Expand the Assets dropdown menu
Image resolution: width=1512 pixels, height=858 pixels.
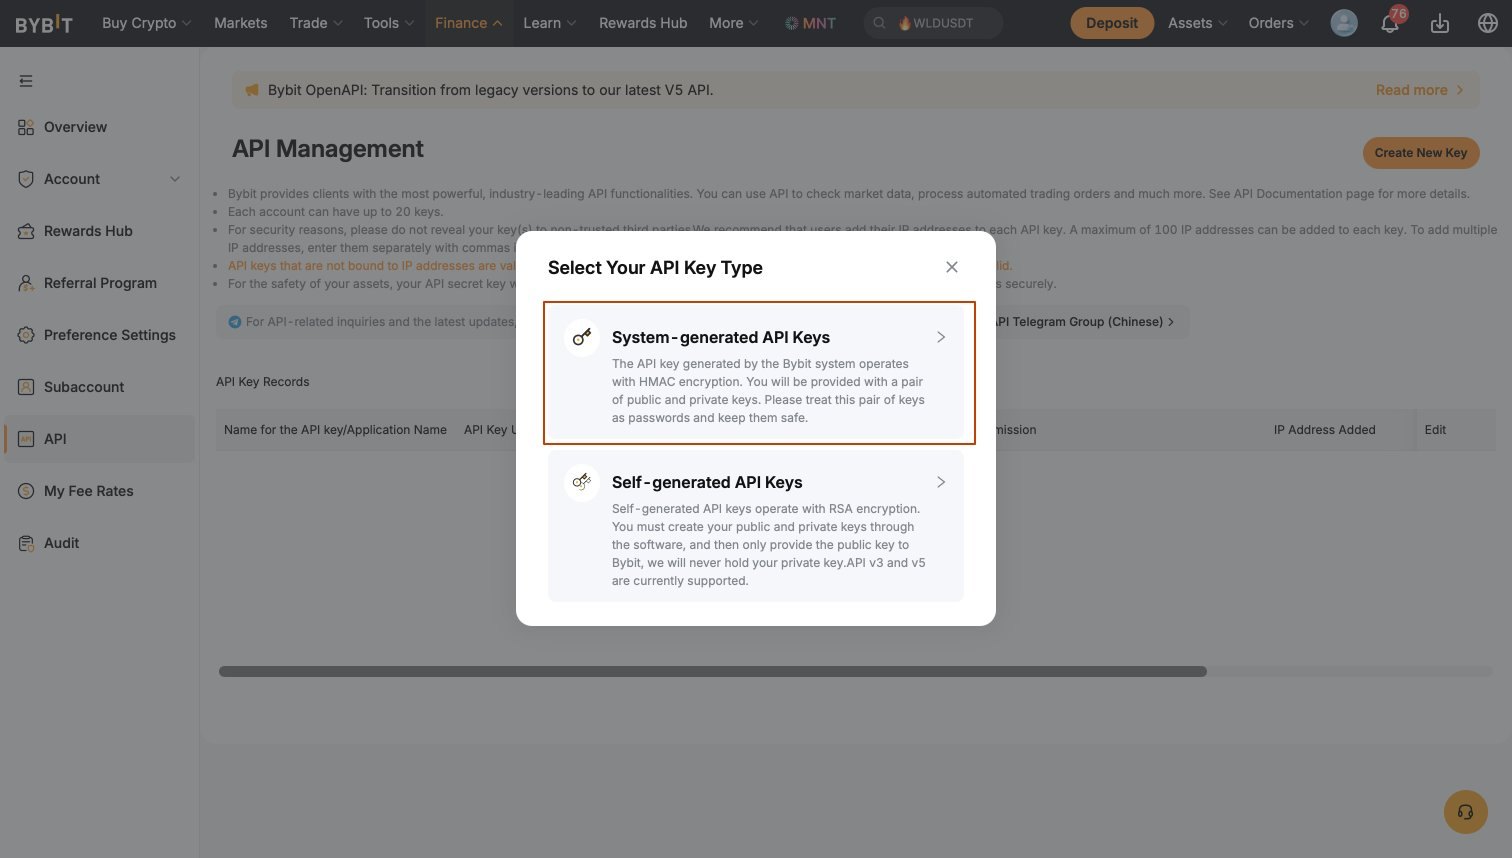(x=1197, y=23)
